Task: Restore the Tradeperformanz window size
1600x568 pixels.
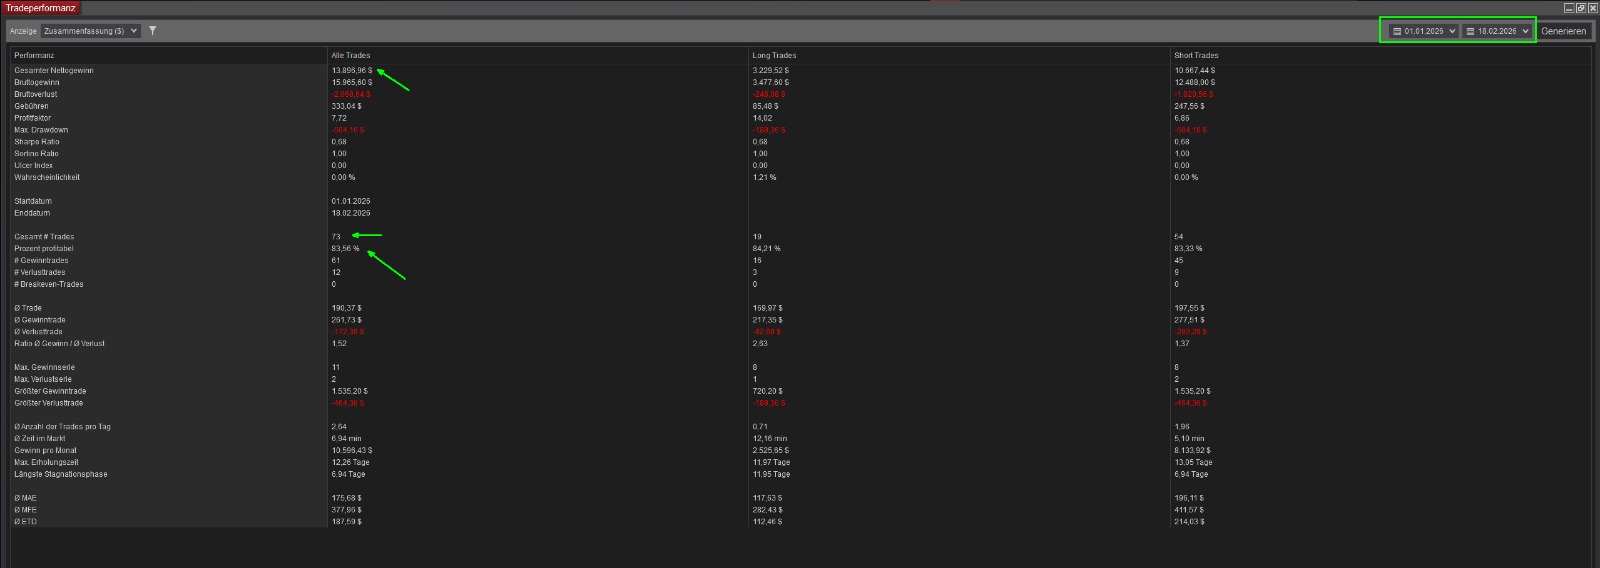Action: (x=1581, y=7)
